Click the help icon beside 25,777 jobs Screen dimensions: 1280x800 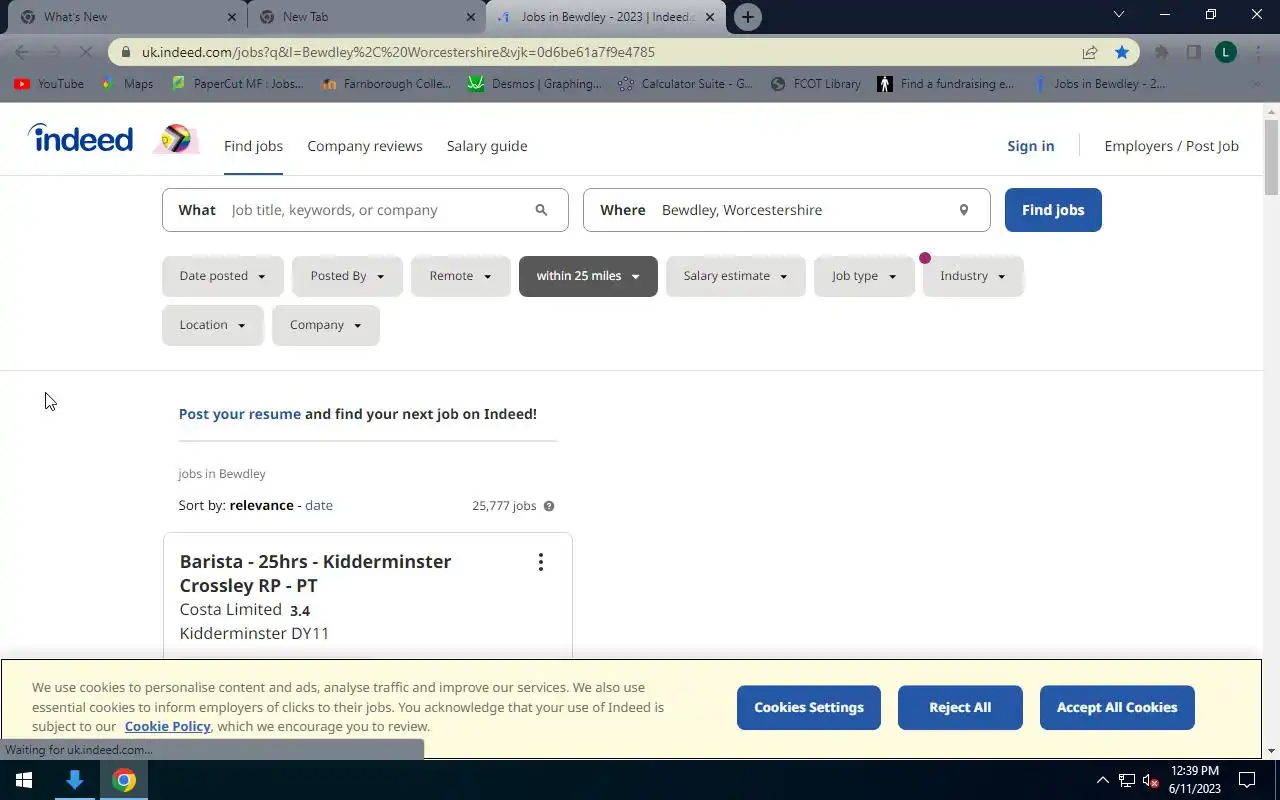pos(549,506)
